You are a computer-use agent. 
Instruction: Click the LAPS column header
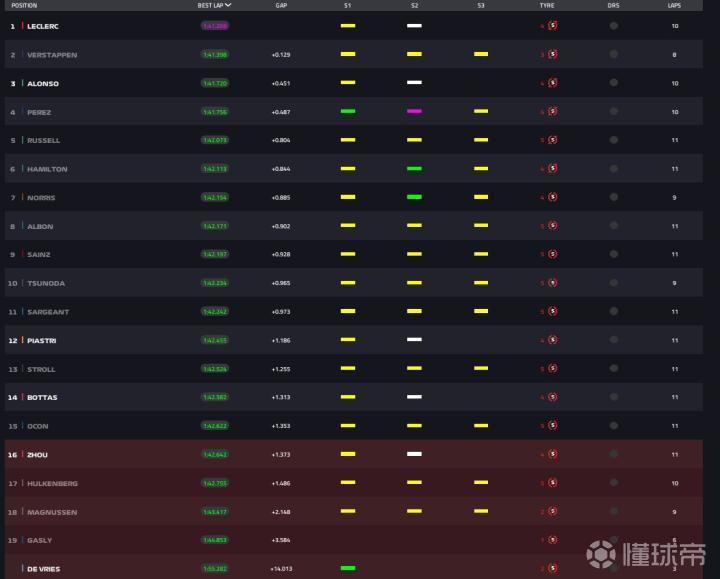point(674,5)
